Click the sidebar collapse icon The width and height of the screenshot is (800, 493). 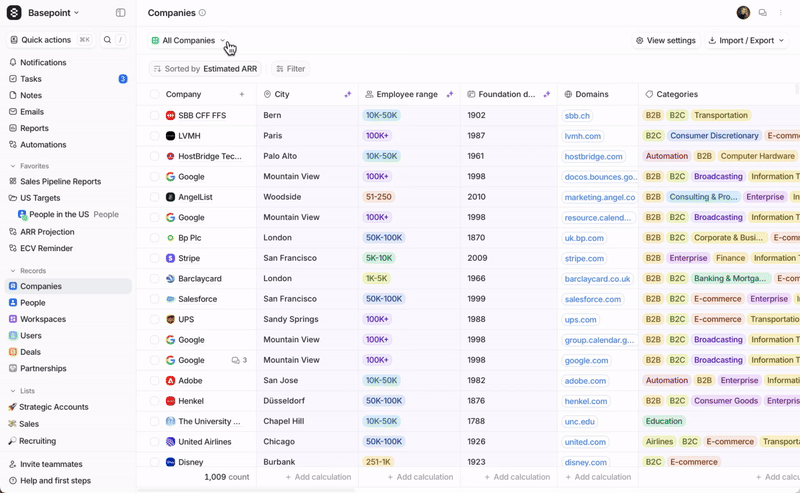[120, 13]
